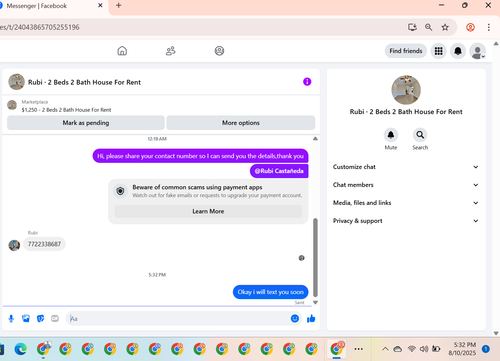The height and width of the screenshot is (361, 500).
Task: Choose a sticker from the sticker icon
Action: [40, 319]
